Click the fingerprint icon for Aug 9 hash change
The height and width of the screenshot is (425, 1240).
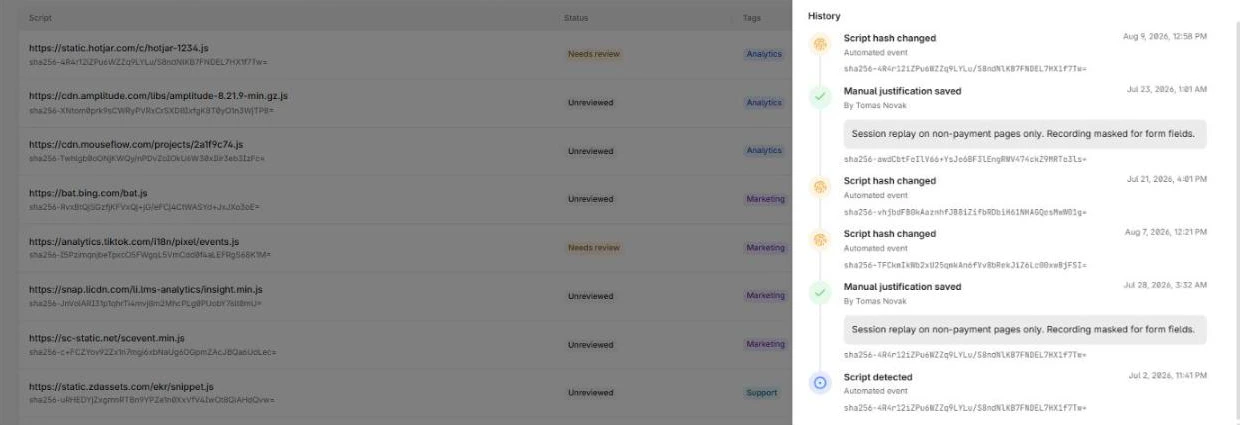(x=820, y=43)
